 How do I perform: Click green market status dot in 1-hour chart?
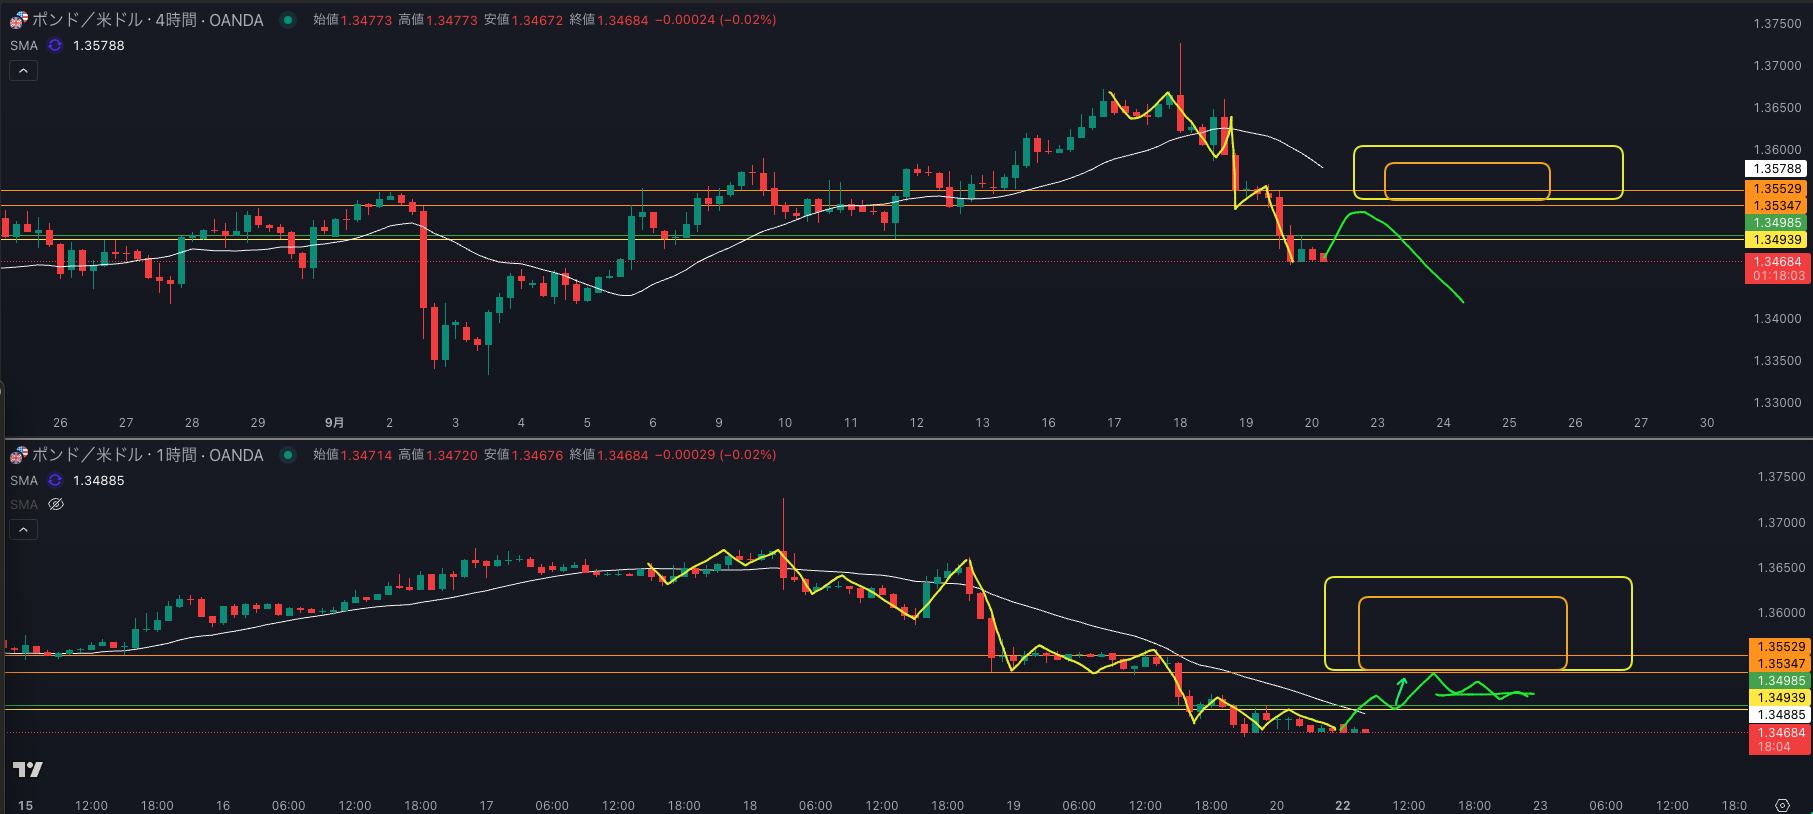pos(288,455)
